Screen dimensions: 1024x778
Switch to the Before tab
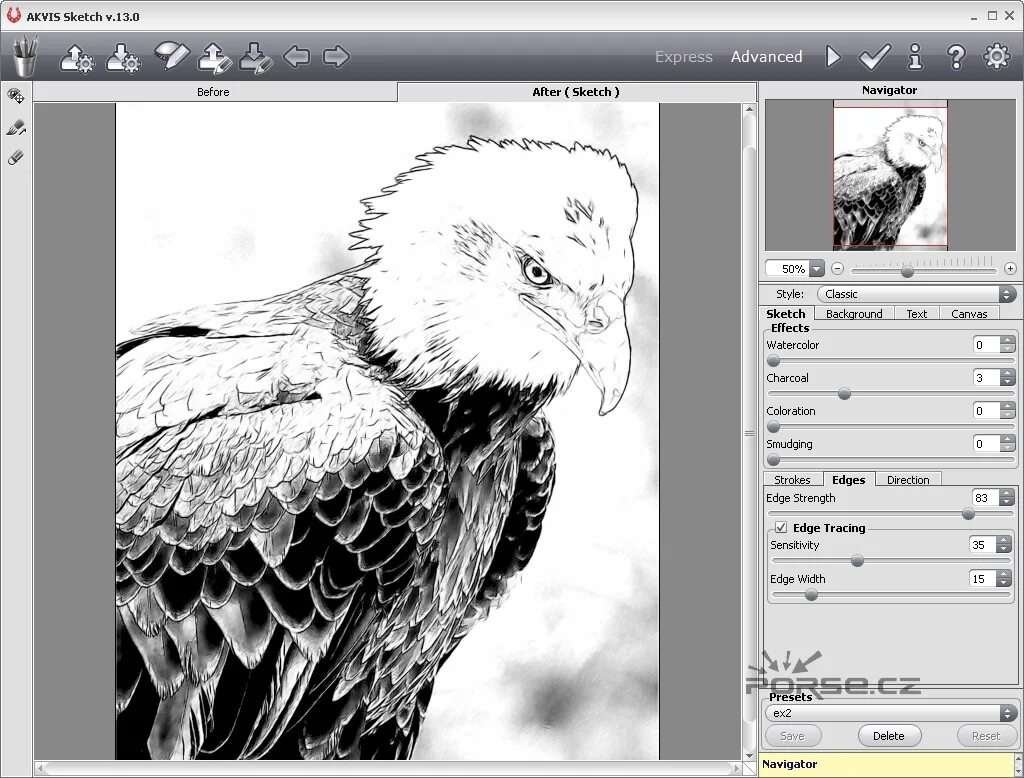click(213, 92)
